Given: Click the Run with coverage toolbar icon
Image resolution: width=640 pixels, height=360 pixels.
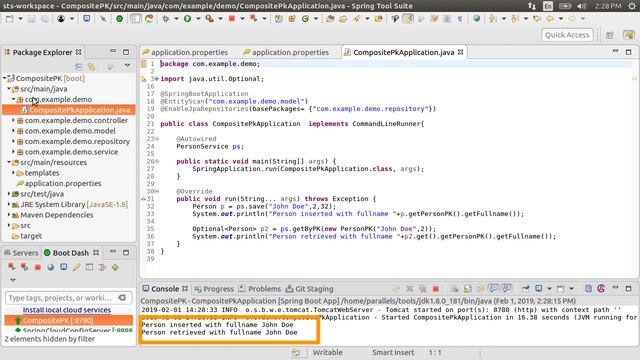Looking at the screenshot, I should click(209, 19).
